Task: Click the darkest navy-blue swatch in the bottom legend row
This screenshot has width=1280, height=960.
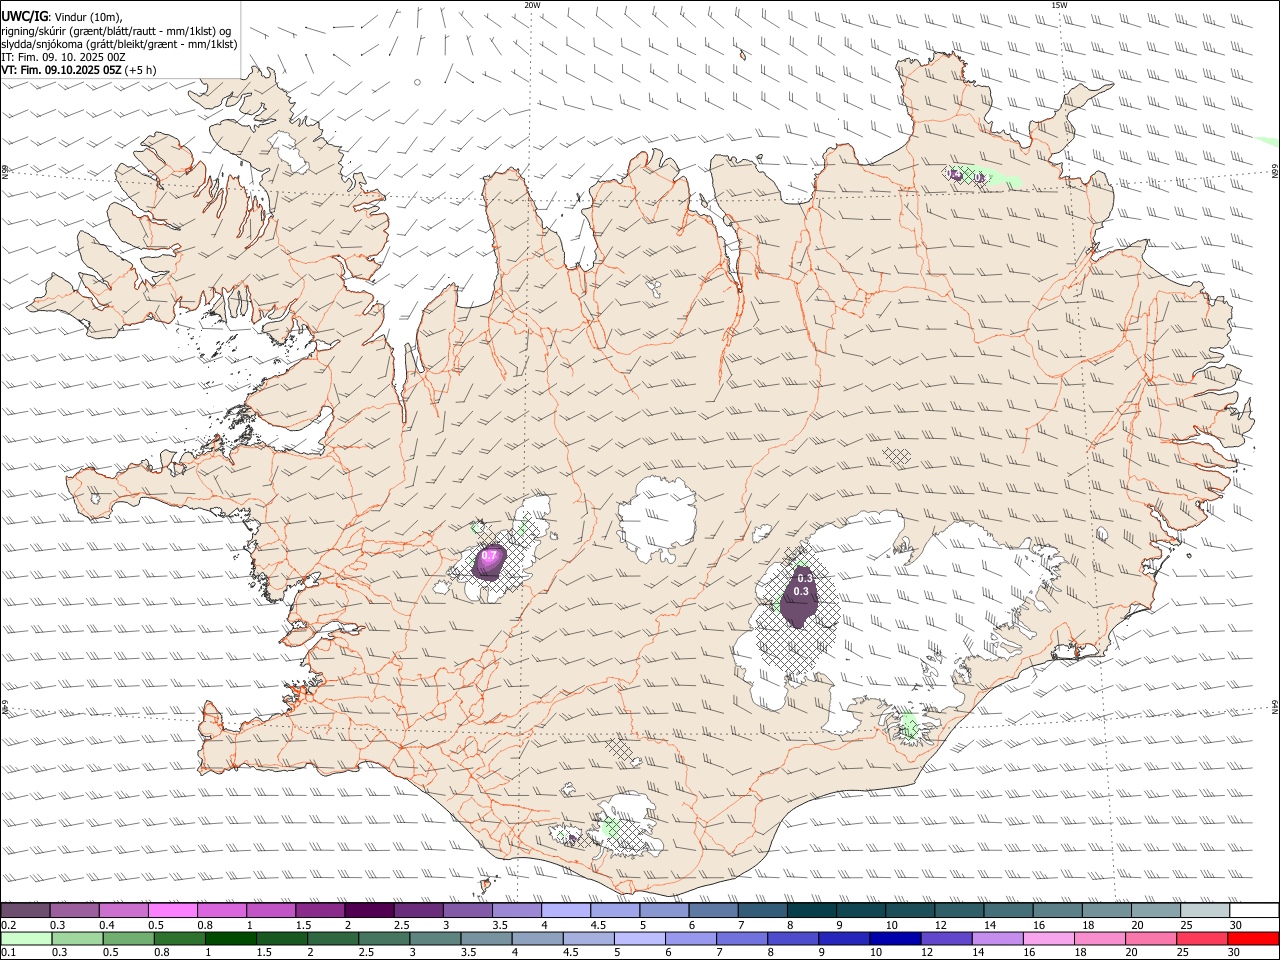Action: coord(893,938)
